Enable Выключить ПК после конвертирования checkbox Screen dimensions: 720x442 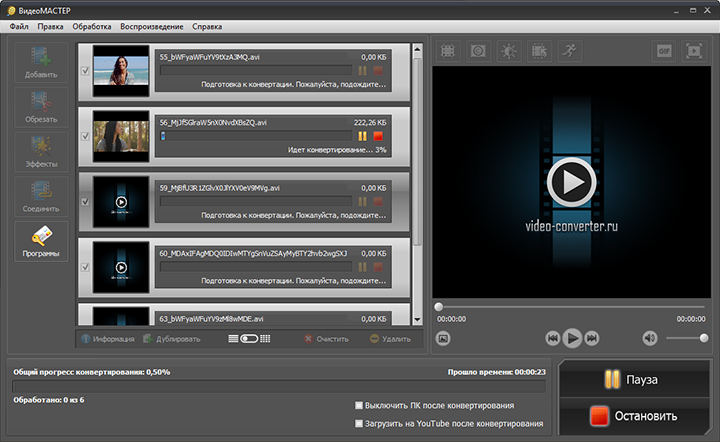[x=359, y=405]
